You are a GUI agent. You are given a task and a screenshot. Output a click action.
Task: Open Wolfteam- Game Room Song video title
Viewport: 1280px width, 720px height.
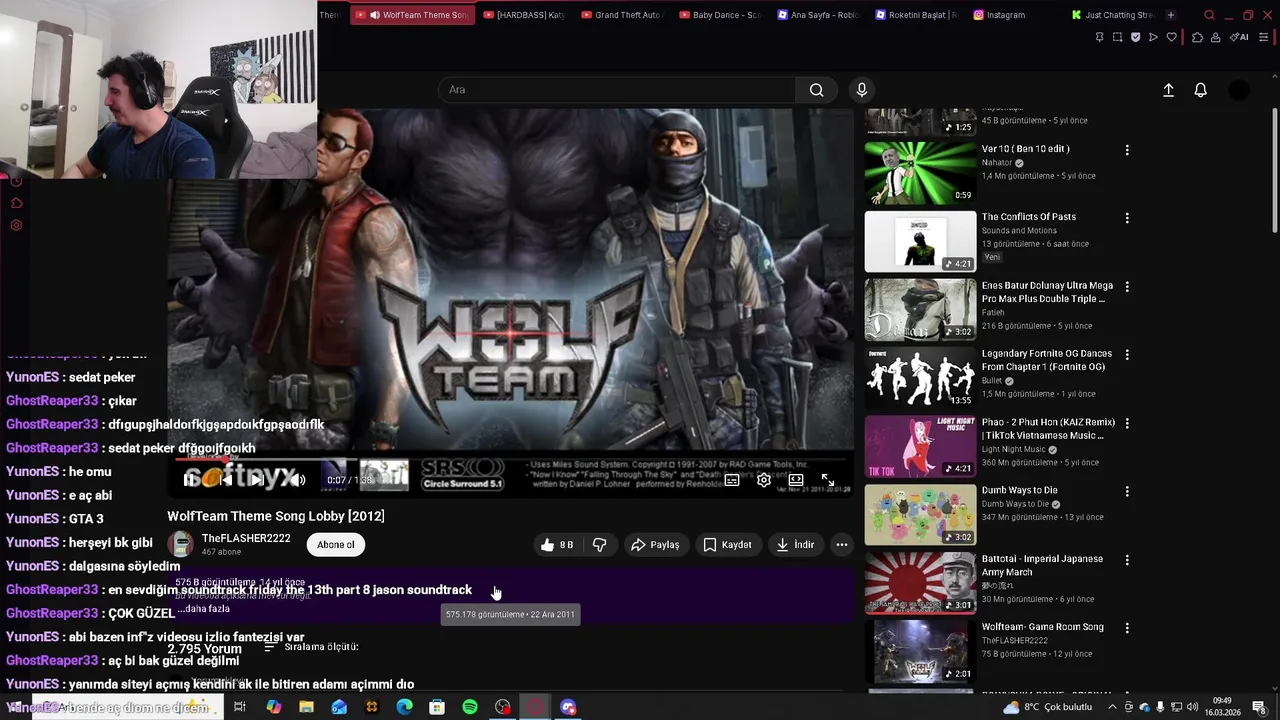(1043, 627)
